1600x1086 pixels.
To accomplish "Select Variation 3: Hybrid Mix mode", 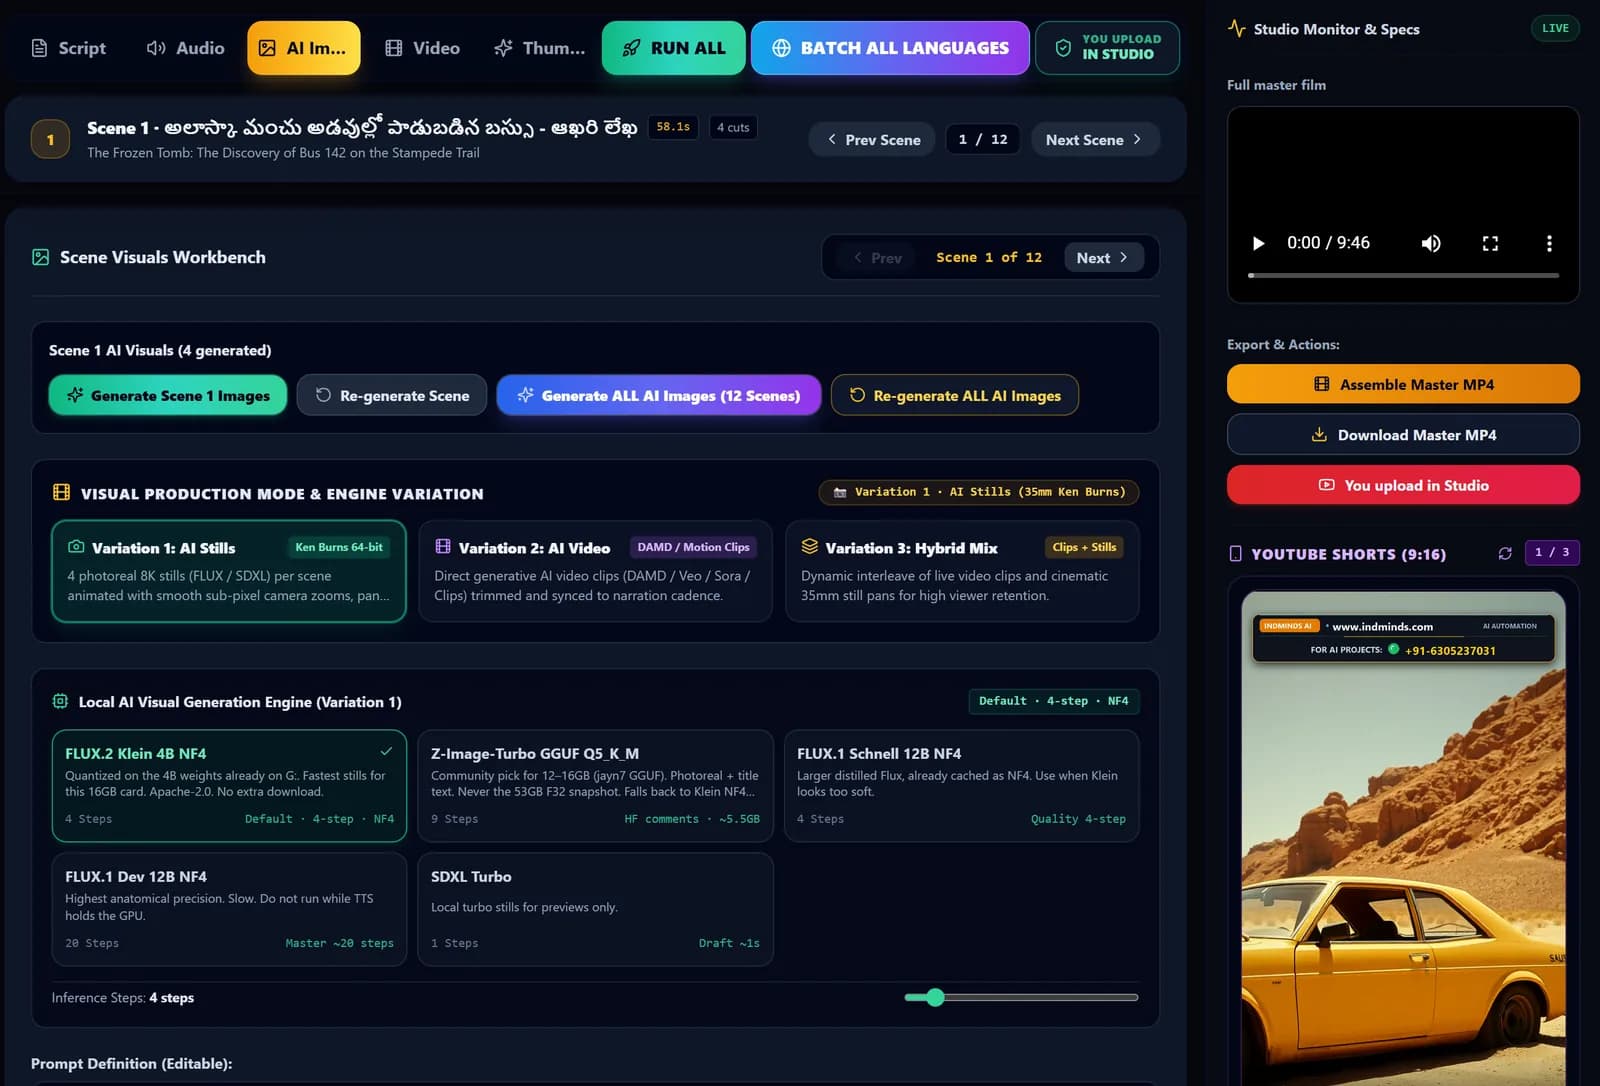I will [962, 571].
